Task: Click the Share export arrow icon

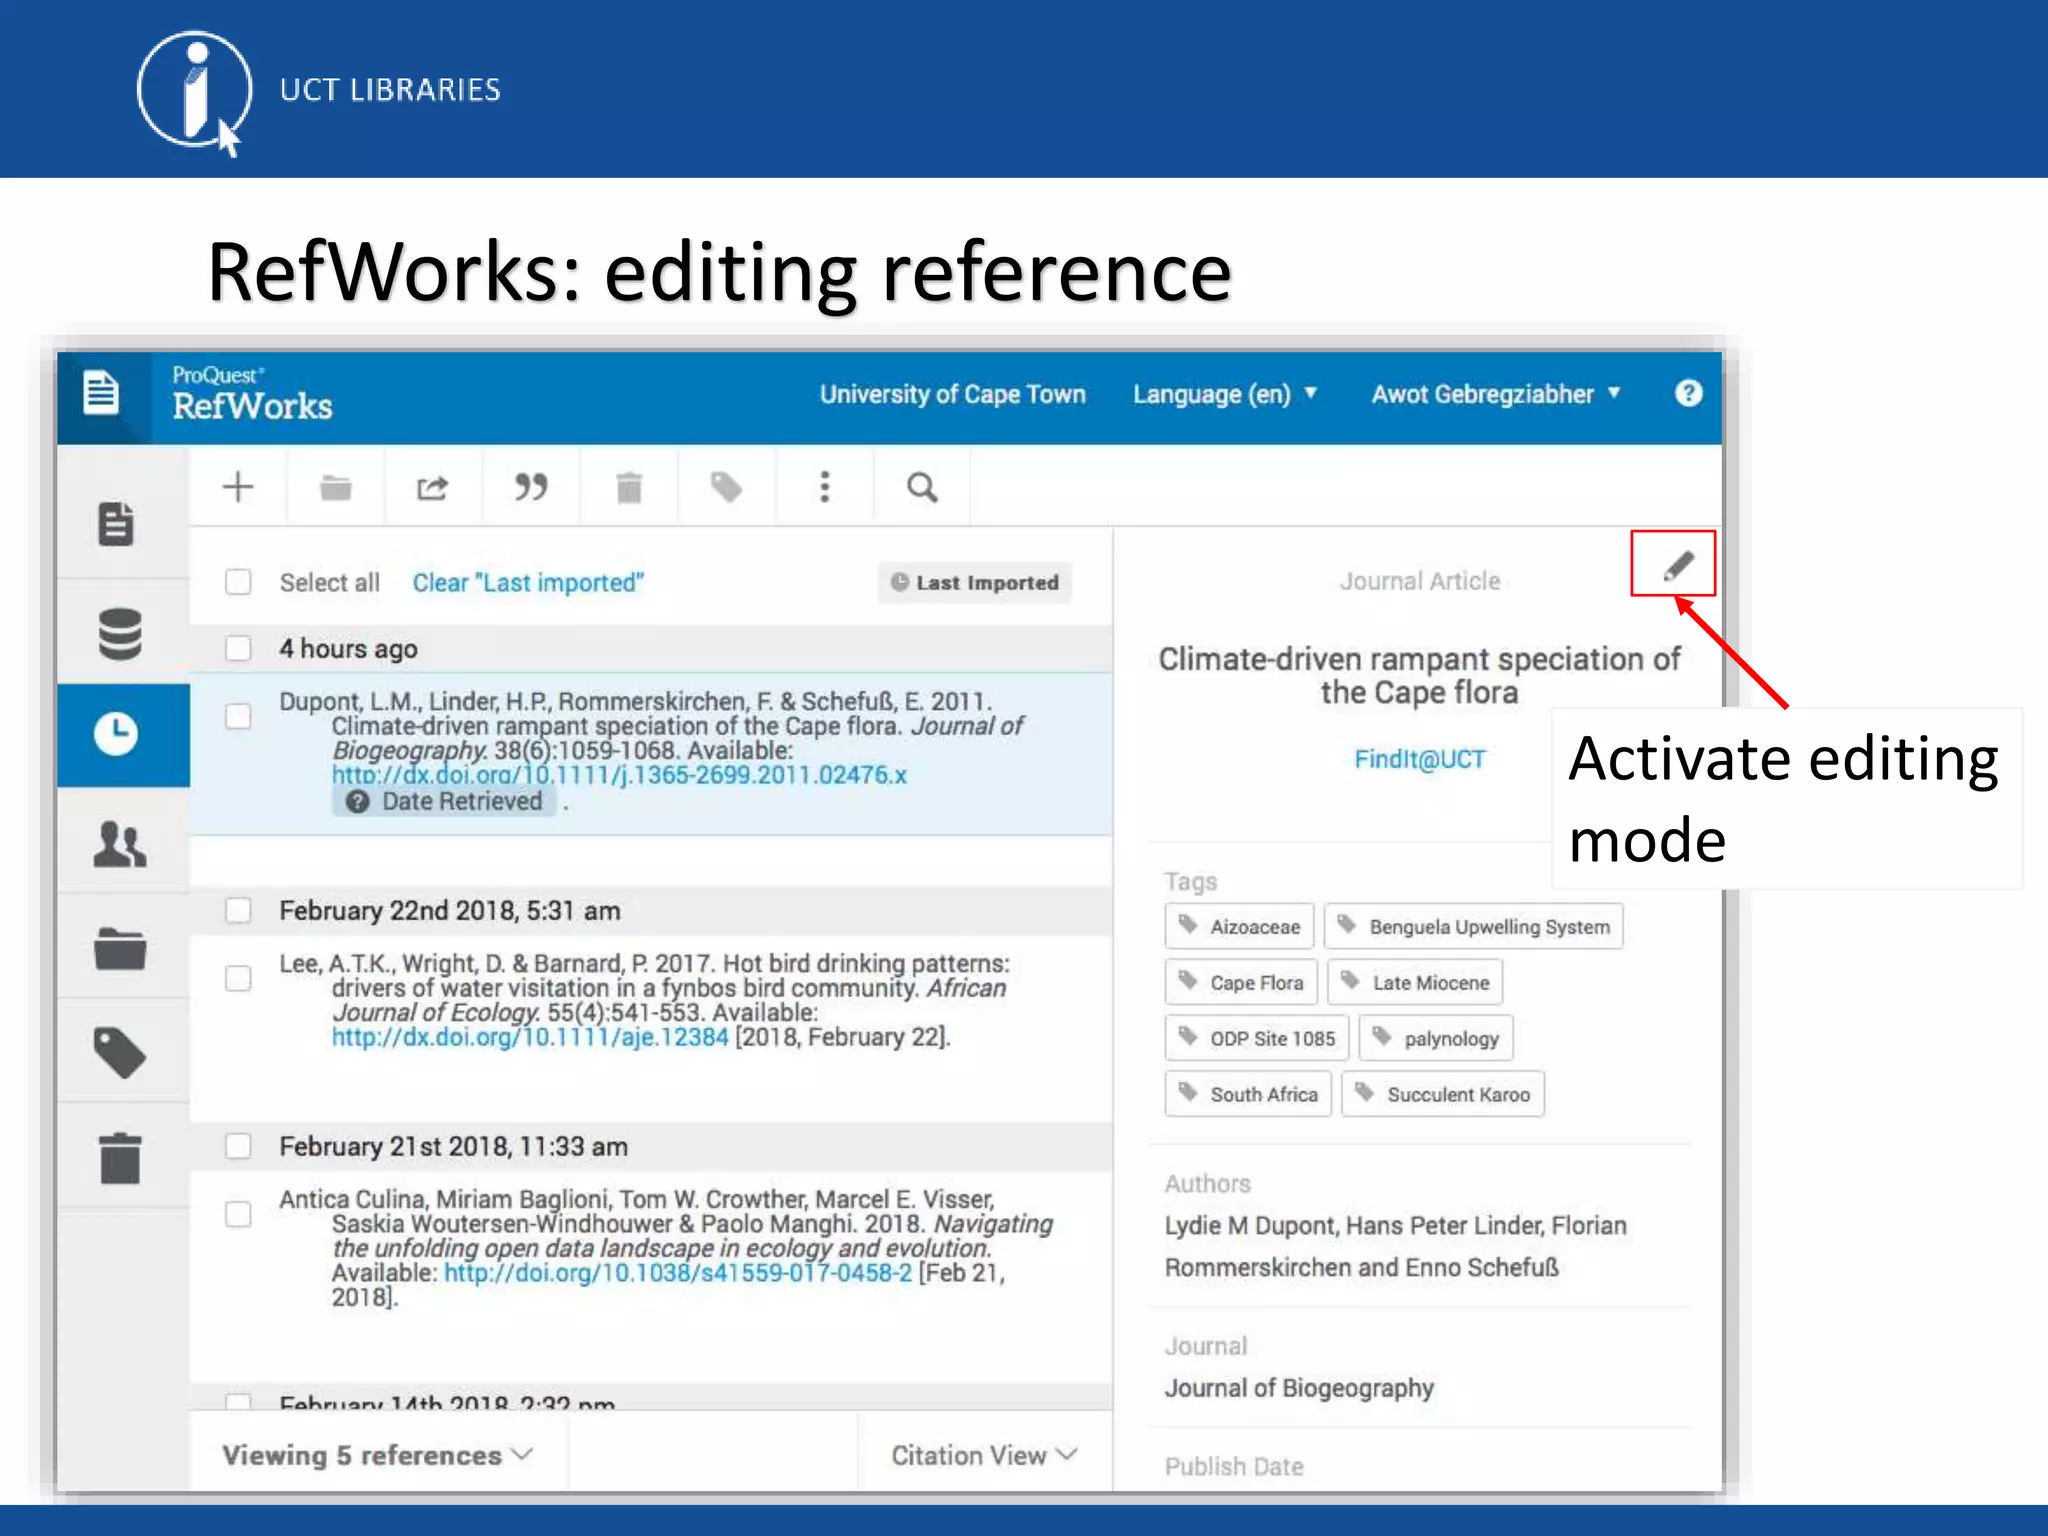Action: click(432, 488)
